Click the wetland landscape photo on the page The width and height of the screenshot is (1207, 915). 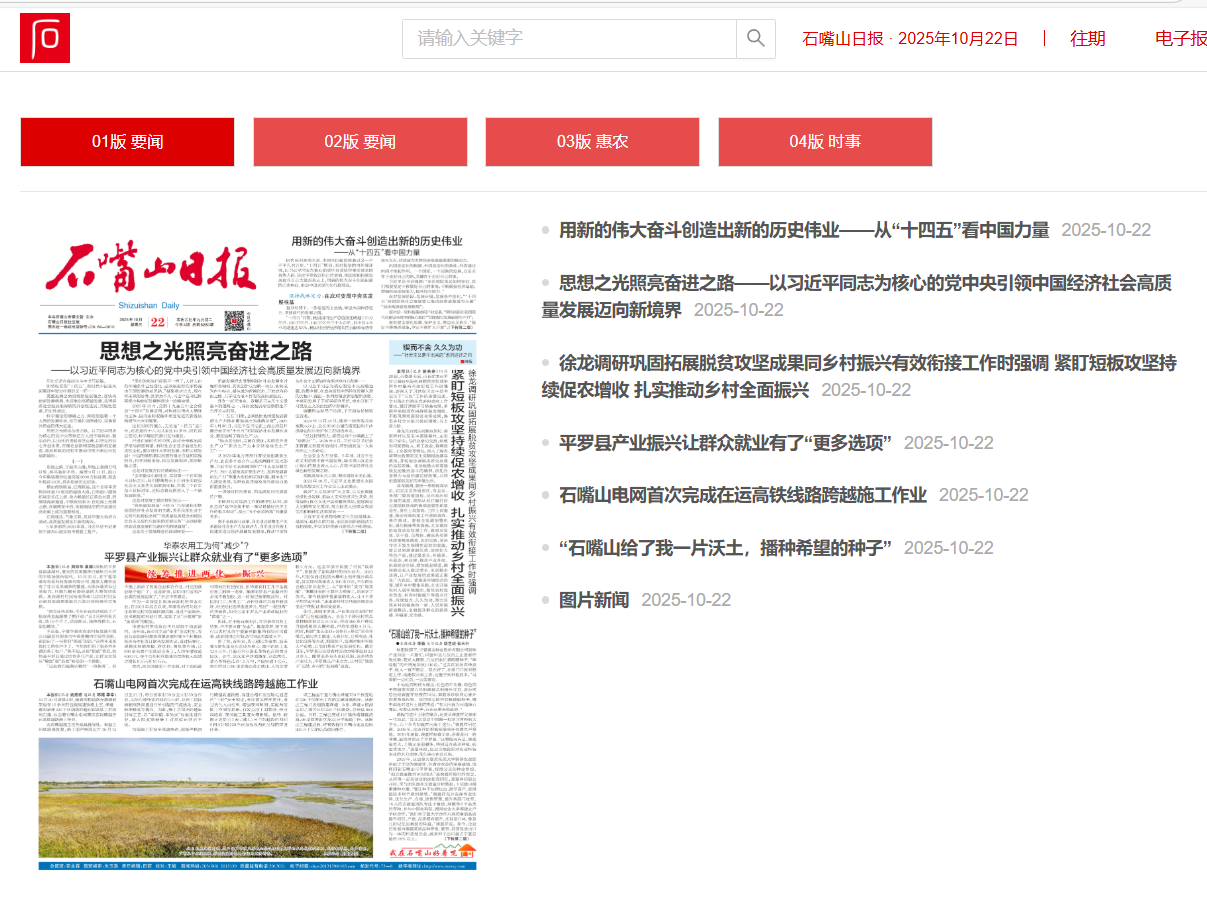205,790
